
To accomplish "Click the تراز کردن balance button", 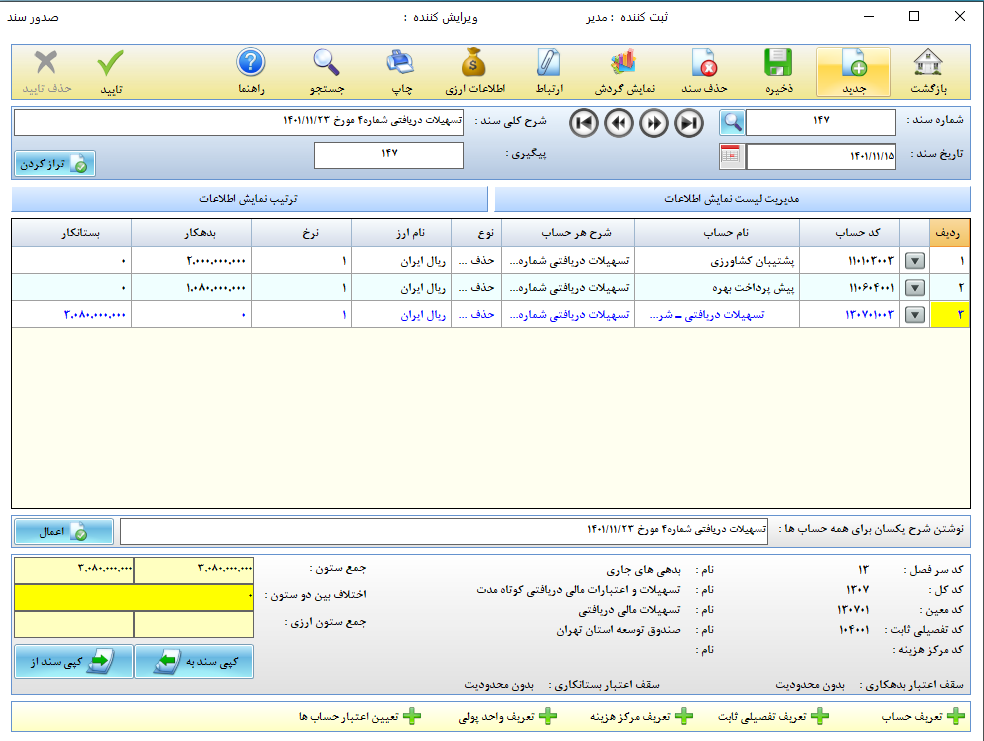I will coord(55,164).
